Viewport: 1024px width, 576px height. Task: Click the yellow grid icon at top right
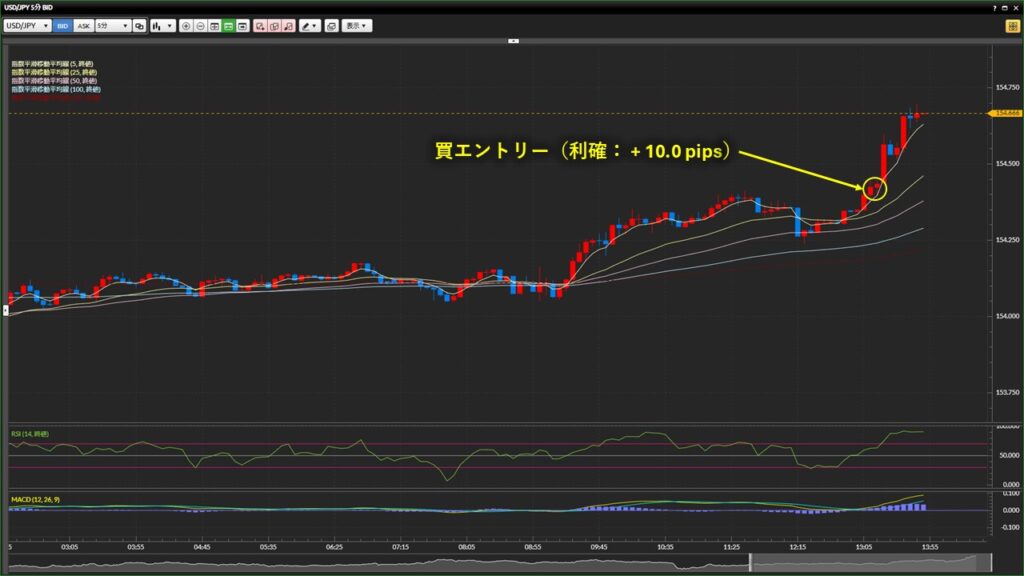(x=1012, y=25)
